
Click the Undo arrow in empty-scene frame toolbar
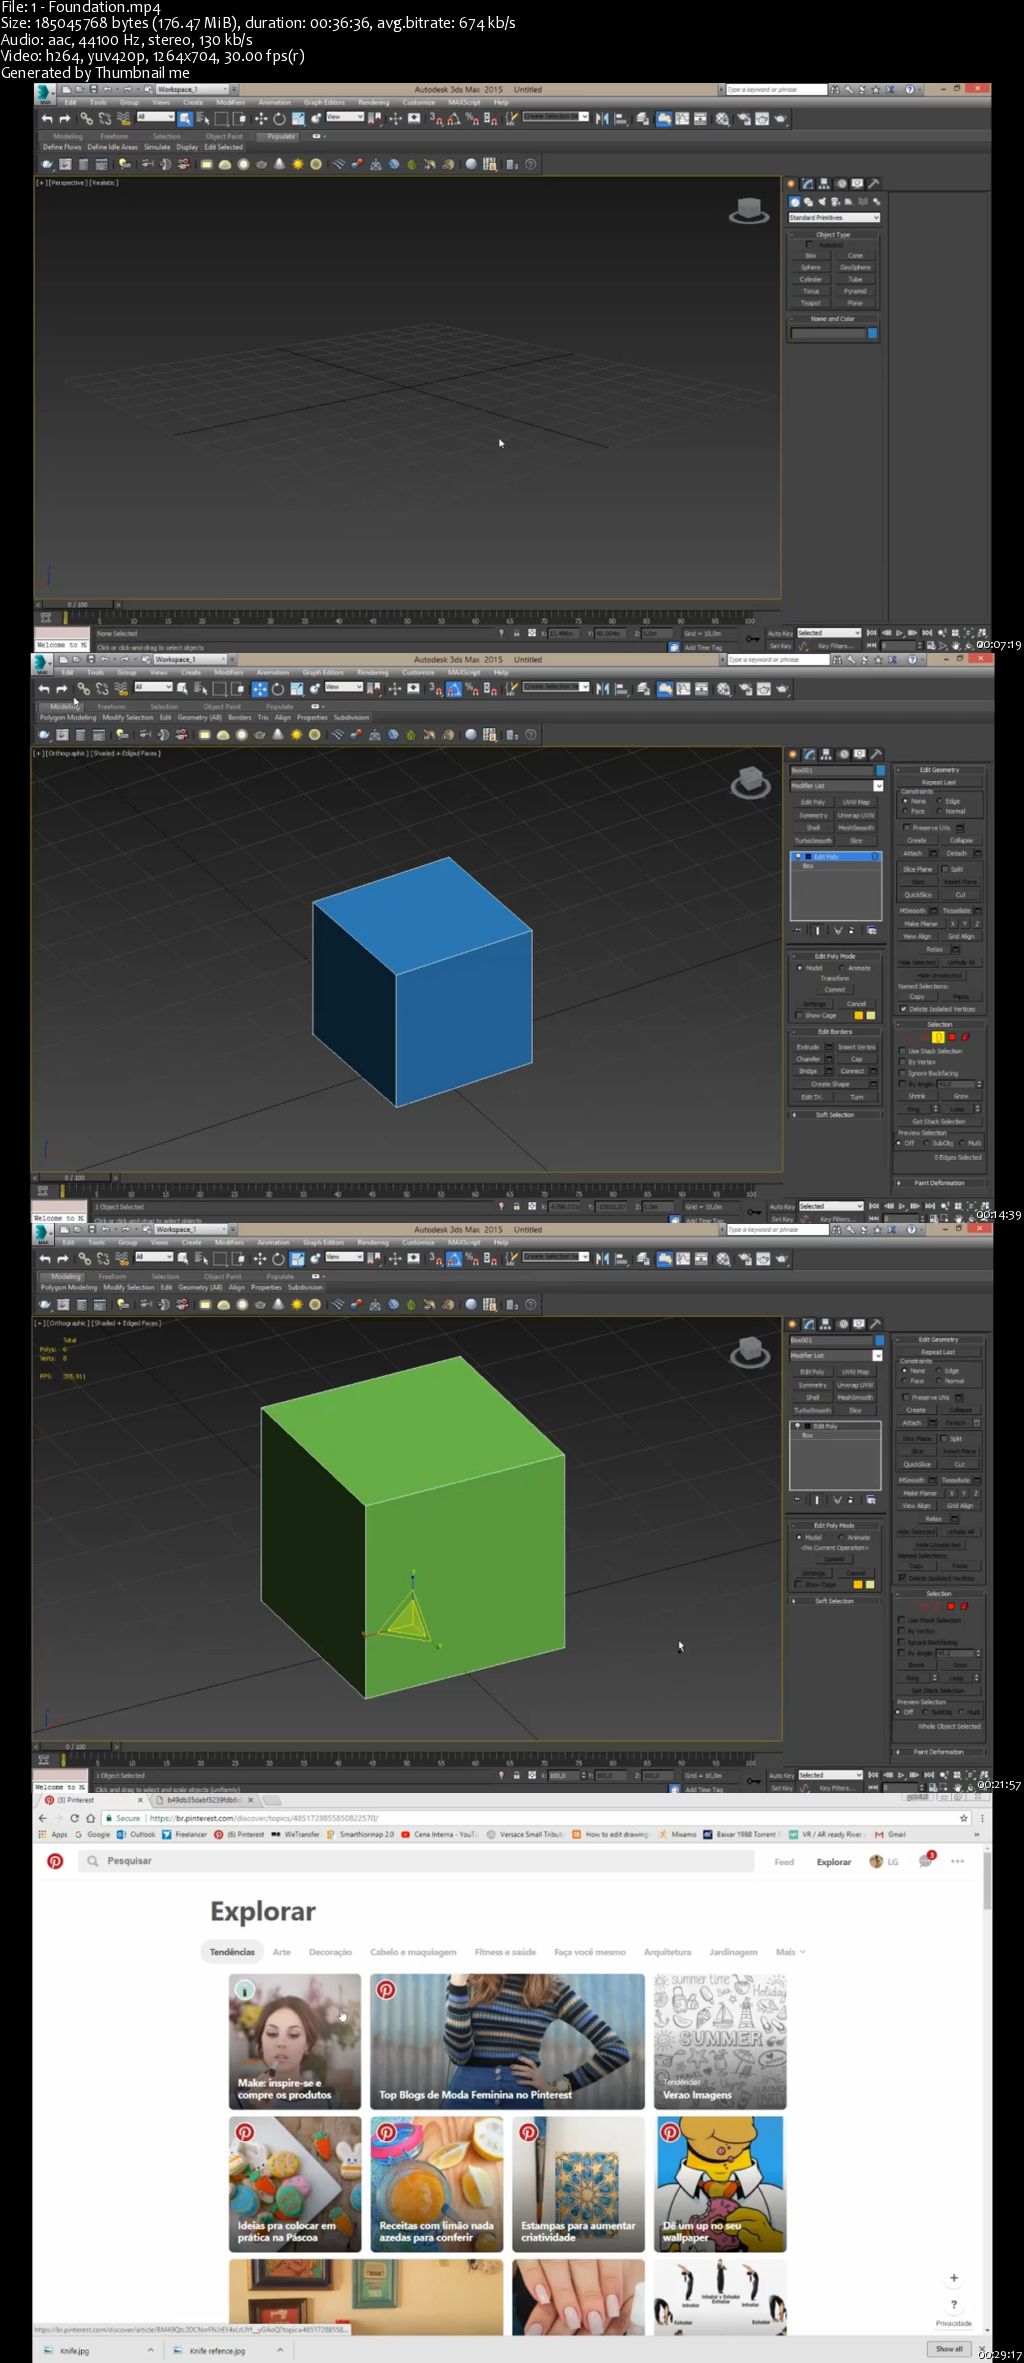click(x=46, y=119)
